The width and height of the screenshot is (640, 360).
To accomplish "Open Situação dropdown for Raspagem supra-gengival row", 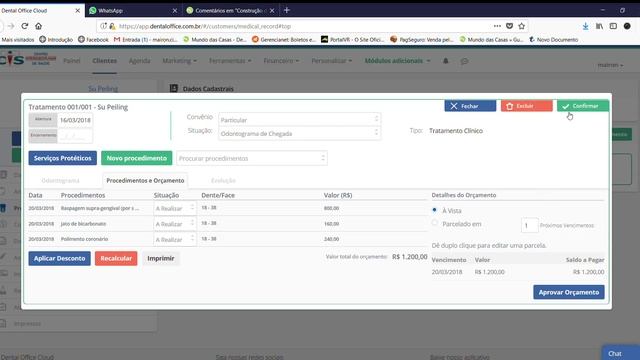I will pyautogui.click(x=175, y=208).
